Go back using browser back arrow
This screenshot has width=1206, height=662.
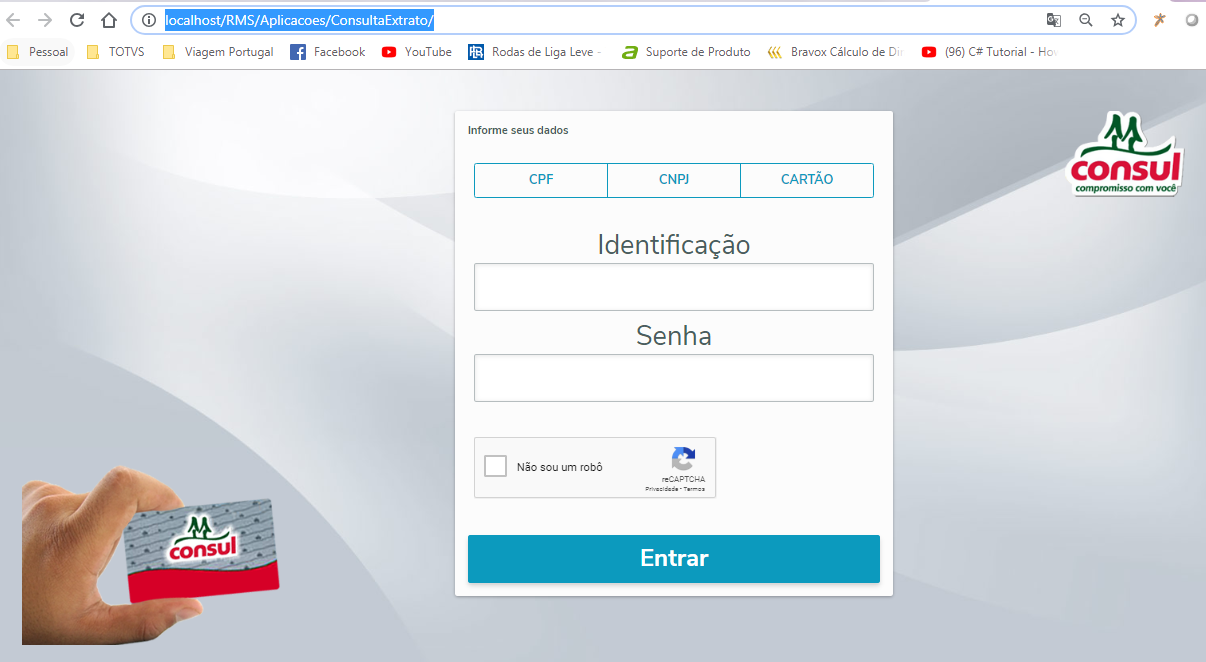coord(14,20)
